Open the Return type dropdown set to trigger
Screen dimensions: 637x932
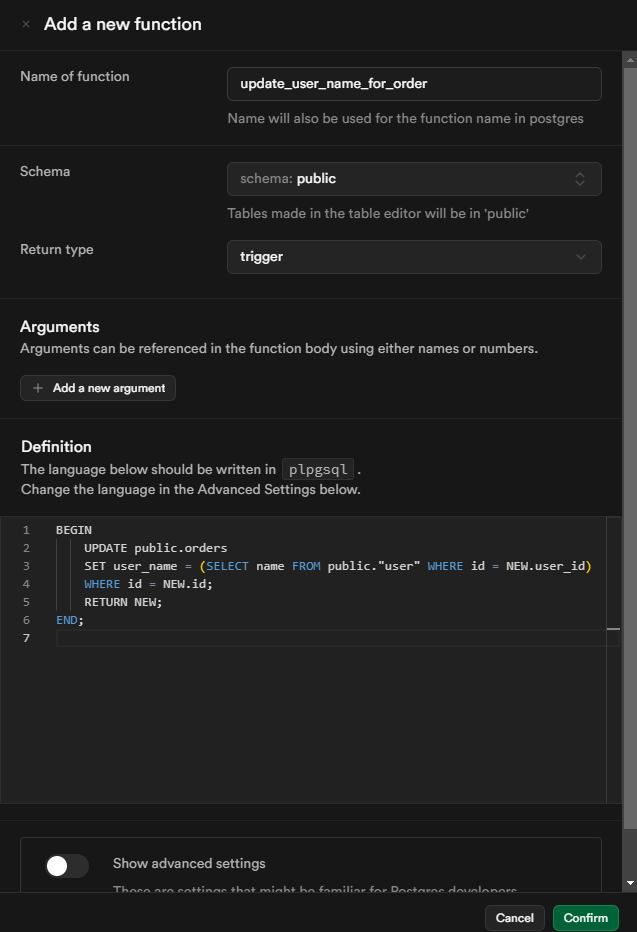click(x=414, y=257)
